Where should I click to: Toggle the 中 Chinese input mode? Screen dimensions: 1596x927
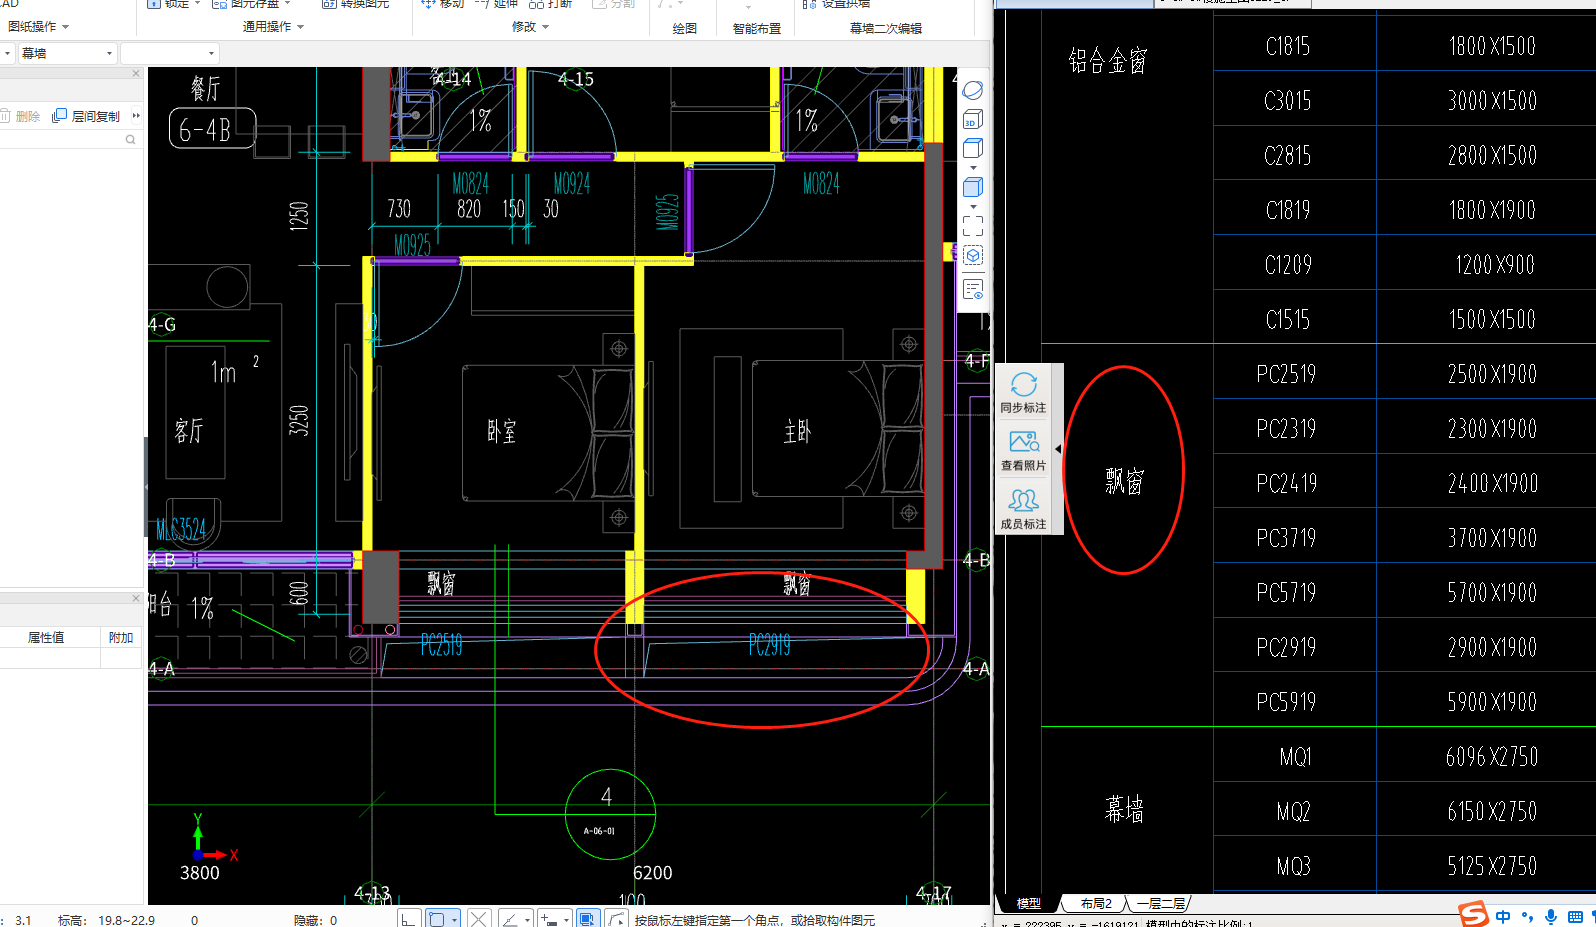[1503, 916]
